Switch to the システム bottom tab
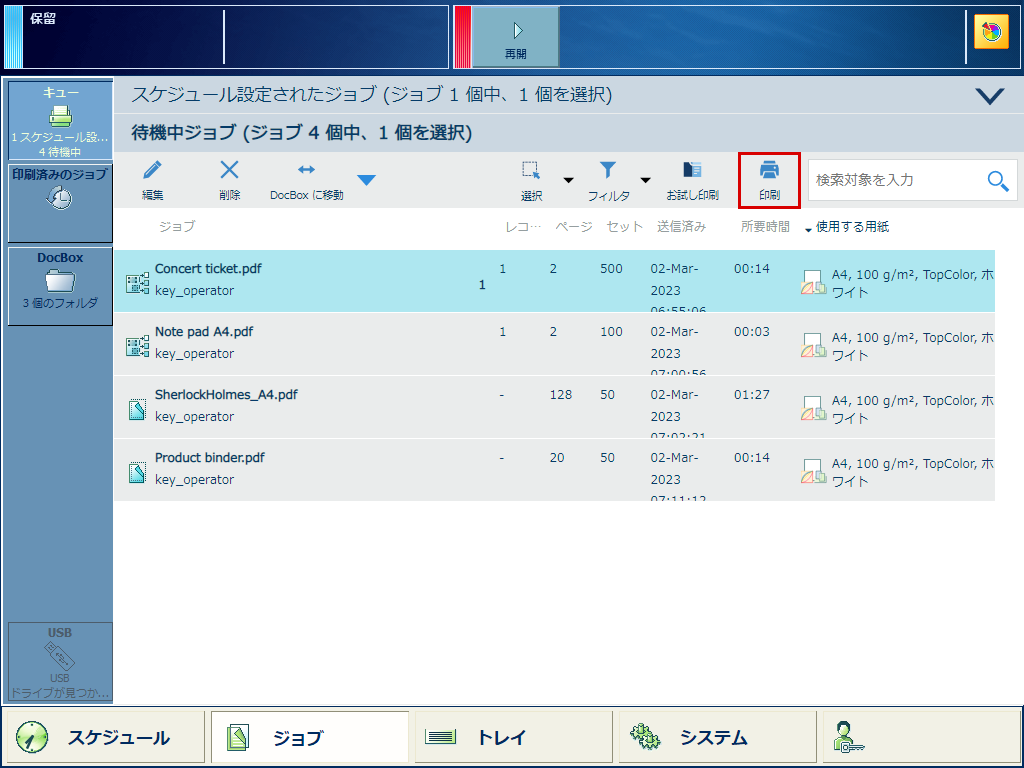The image size is (1024, 768). coord(717,737)
